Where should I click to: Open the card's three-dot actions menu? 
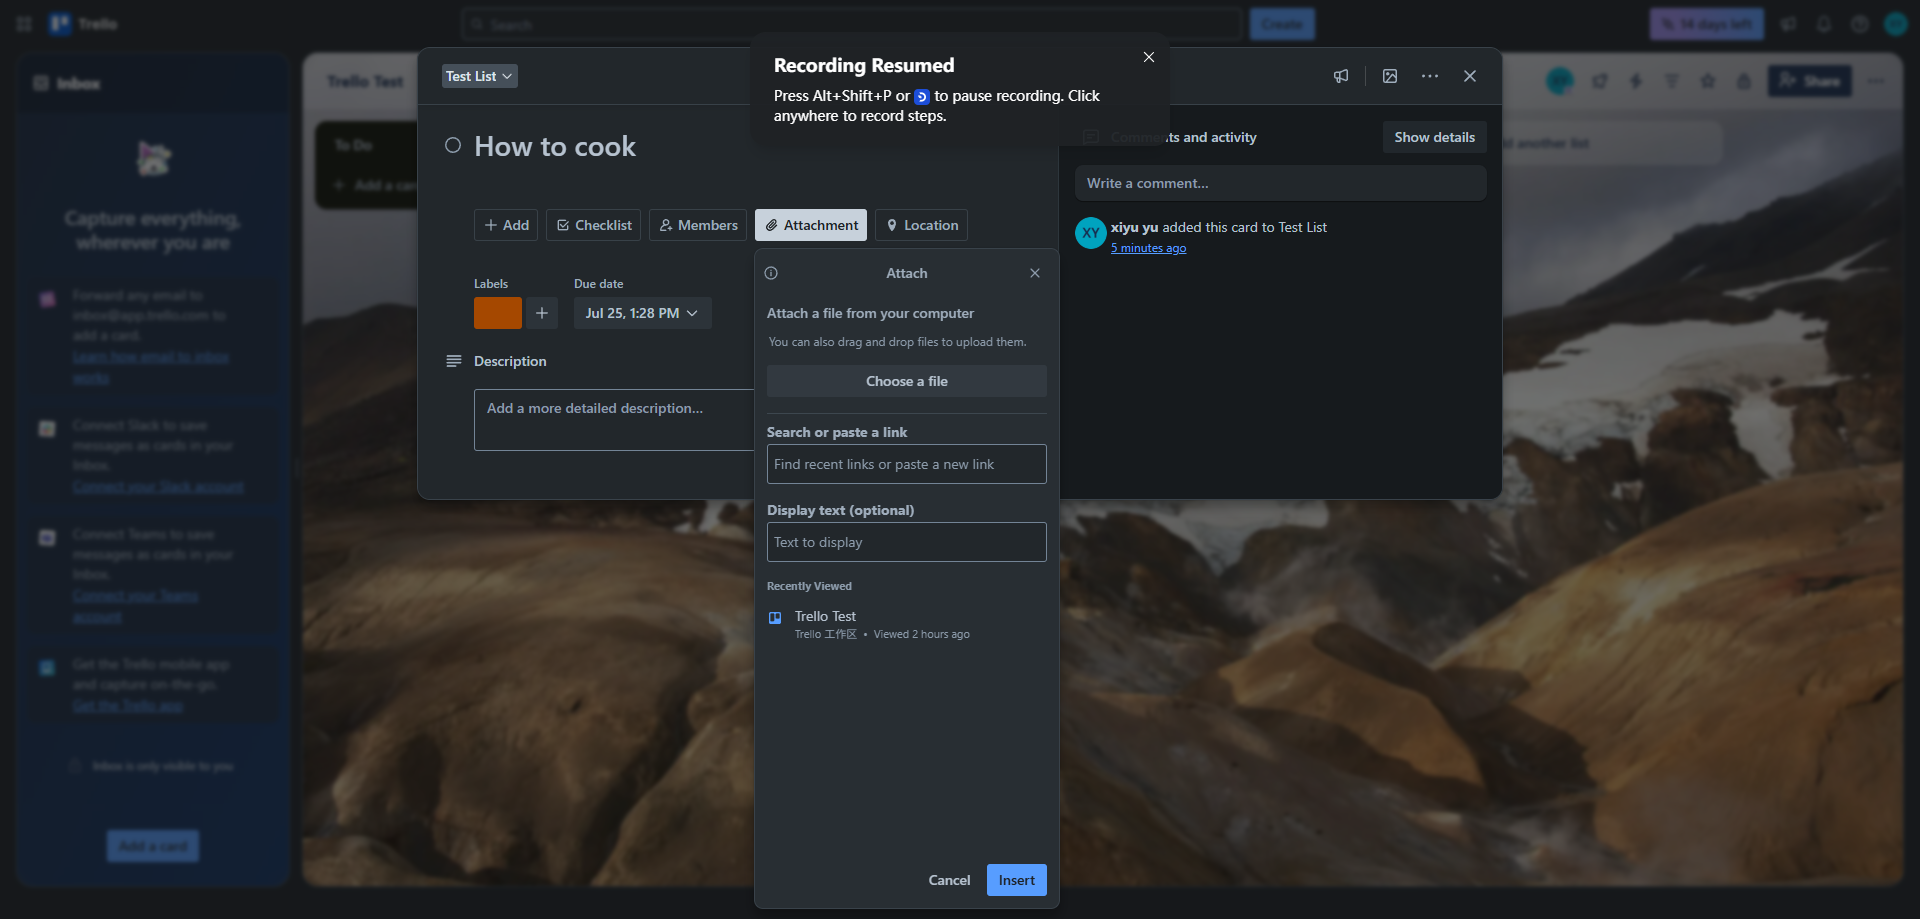tap(1430, 76)
